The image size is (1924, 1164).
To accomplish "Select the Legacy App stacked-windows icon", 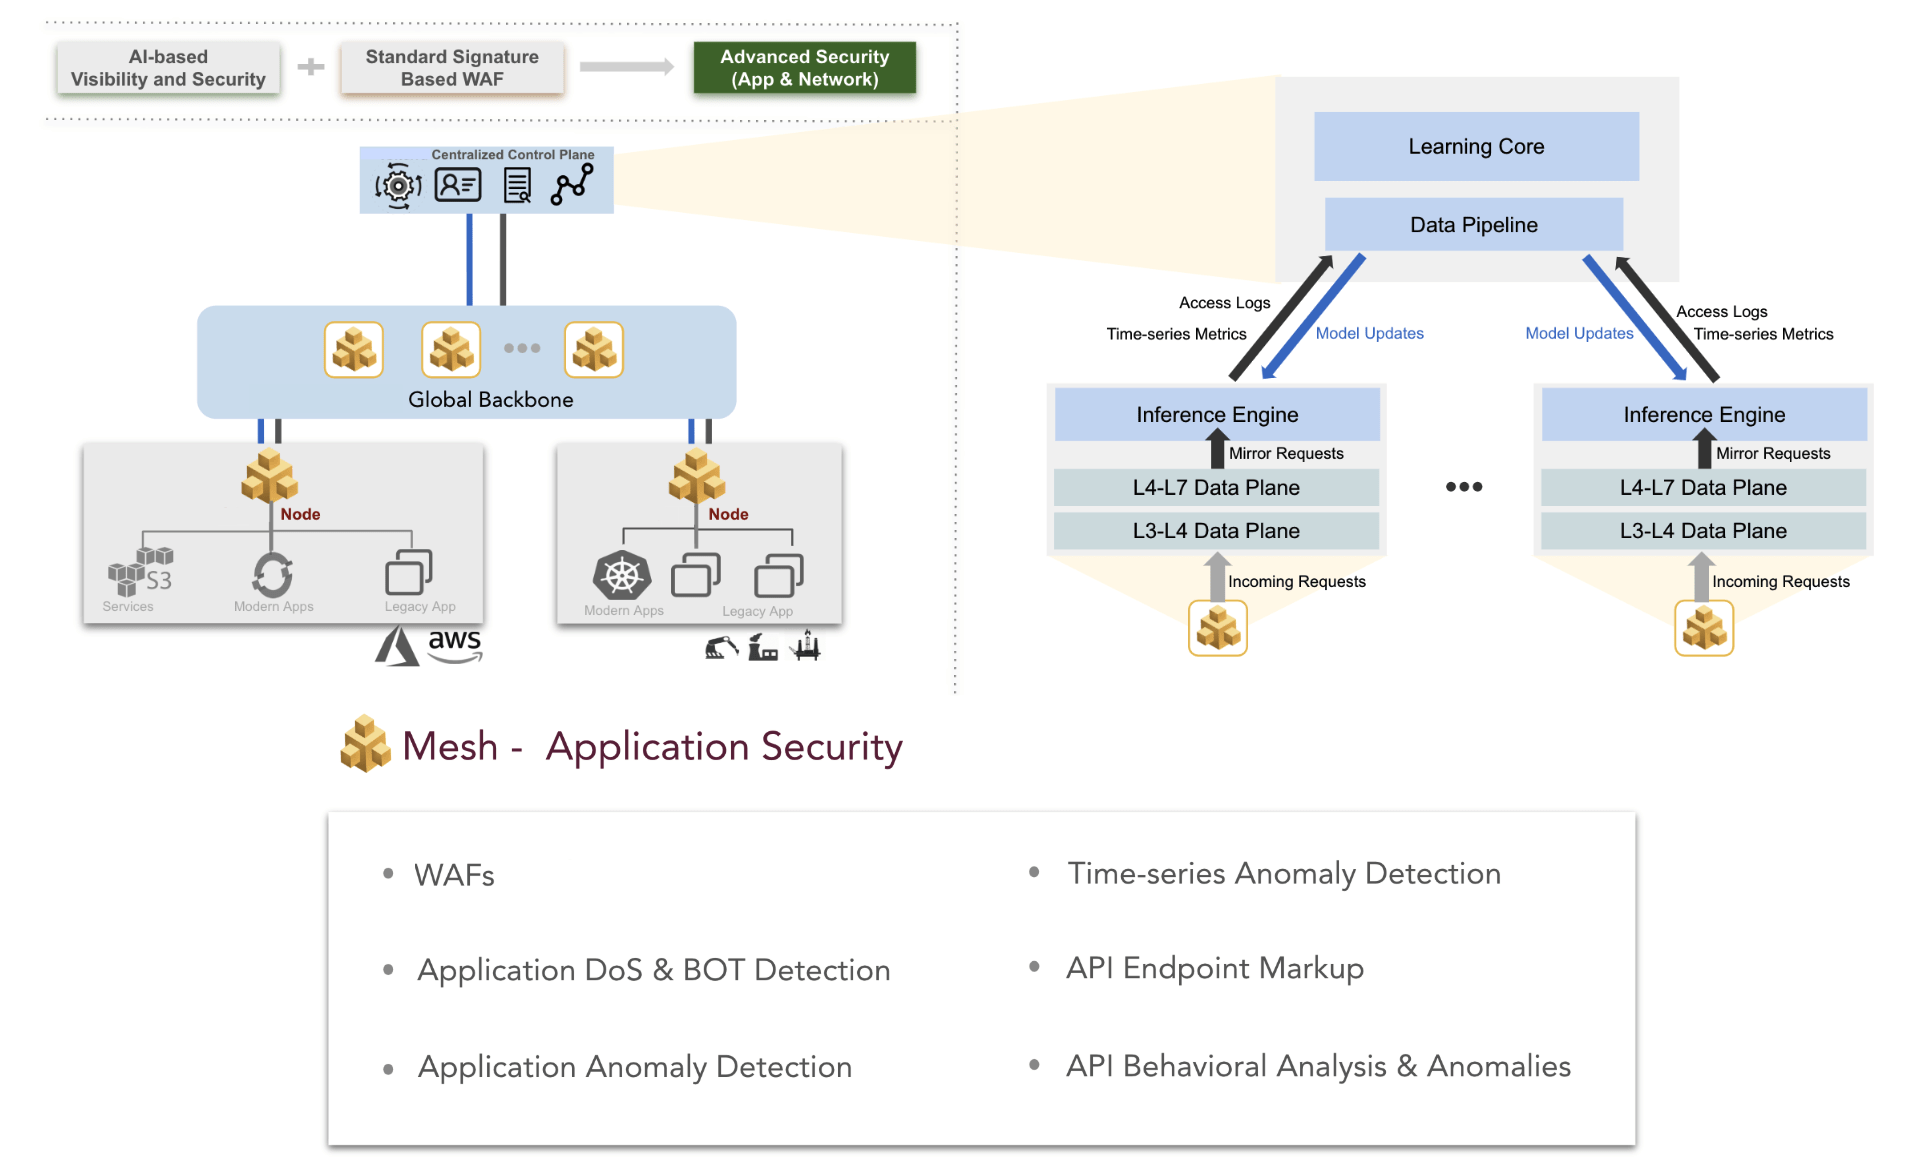I will point(408,574).
